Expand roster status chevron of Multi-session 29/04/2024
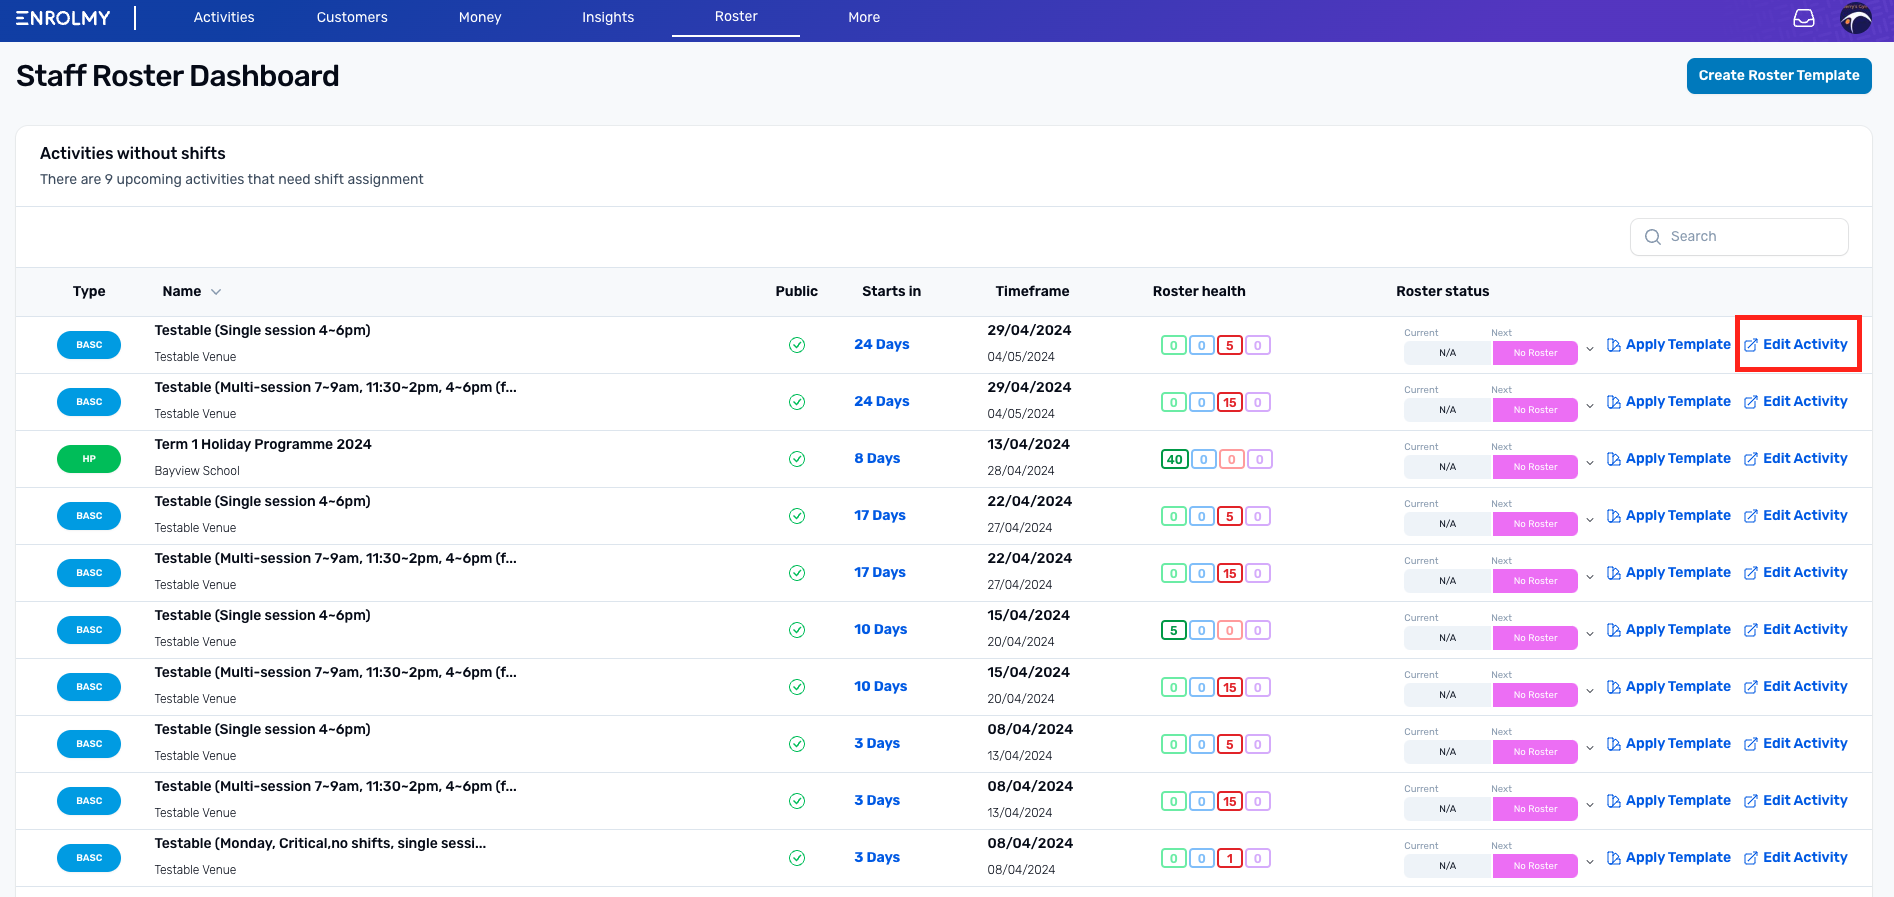Screen dimensions: 1894x897 (x=1590, y=406)
